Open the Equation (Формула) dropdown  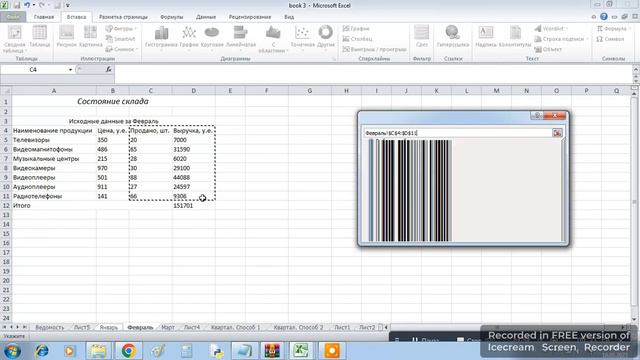click(x=613, y=29)
